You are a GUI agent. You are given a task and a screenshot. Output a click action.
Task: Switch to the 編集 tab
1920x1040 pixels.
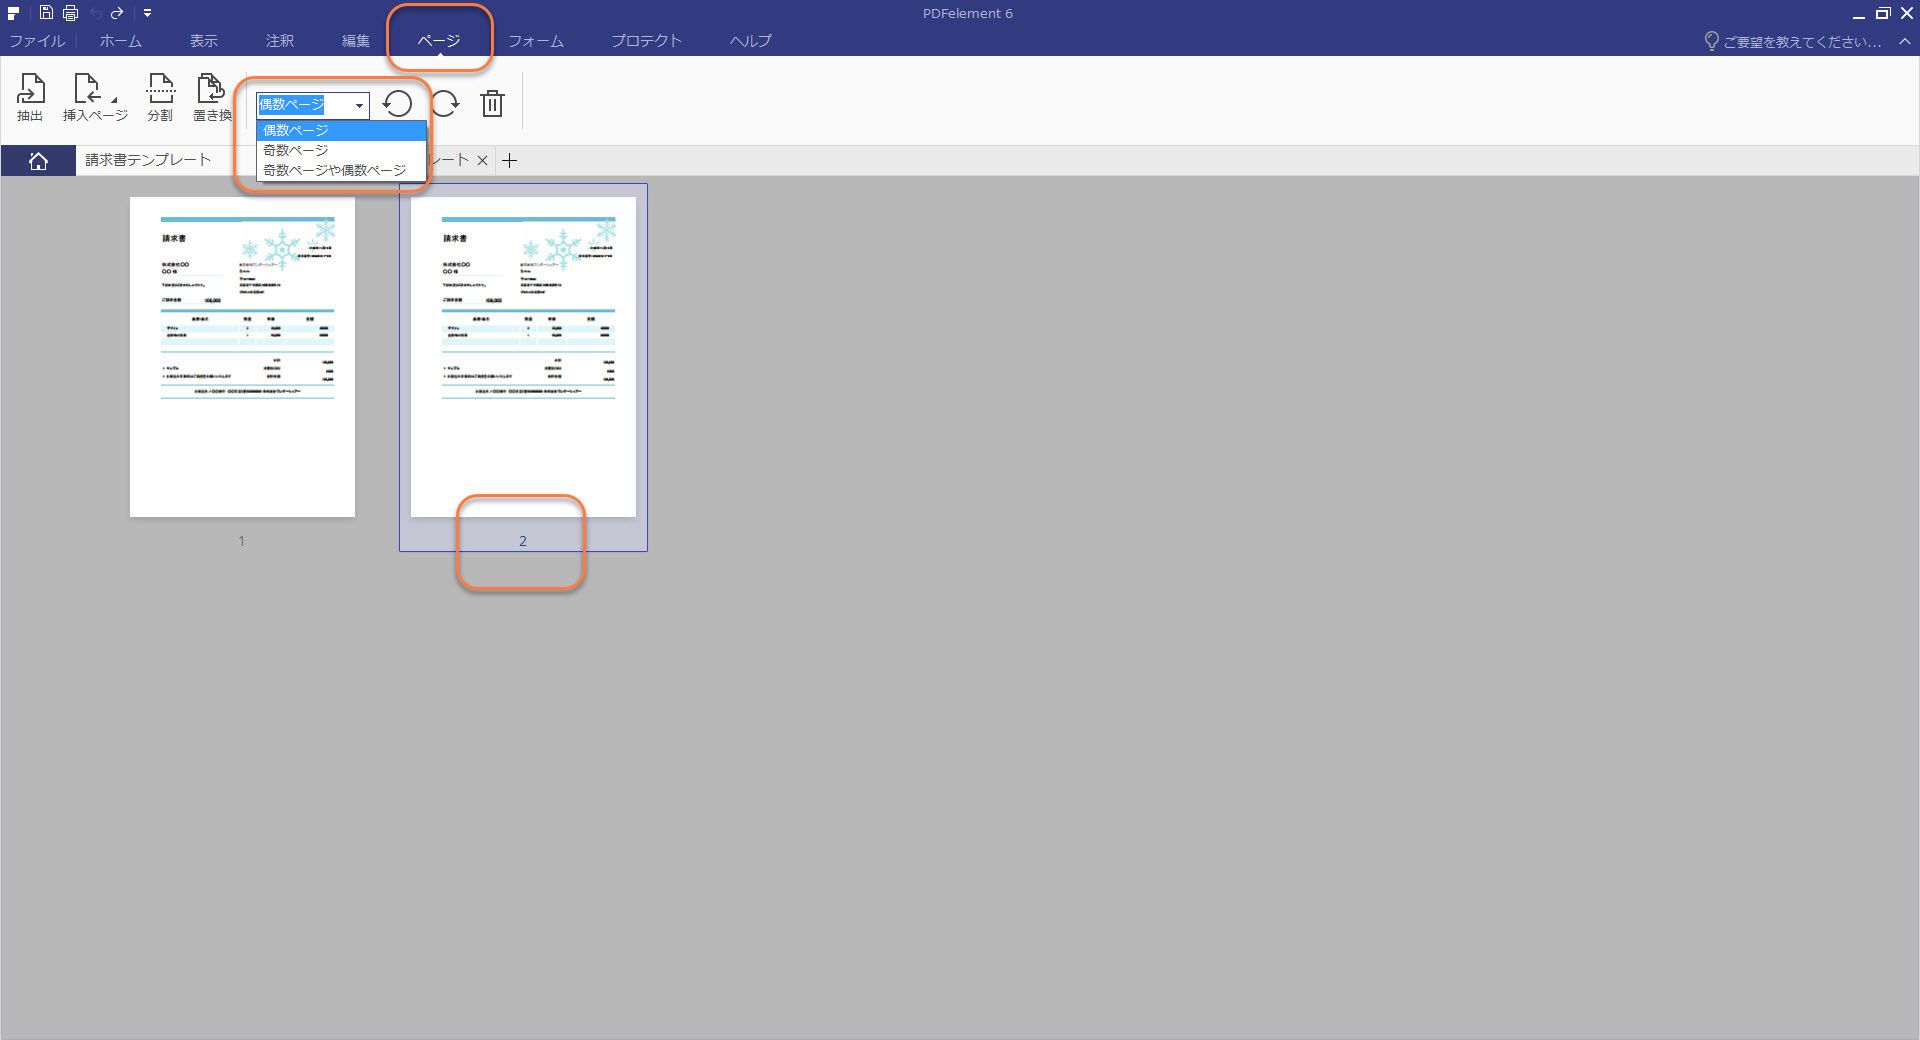pos(356,41)
